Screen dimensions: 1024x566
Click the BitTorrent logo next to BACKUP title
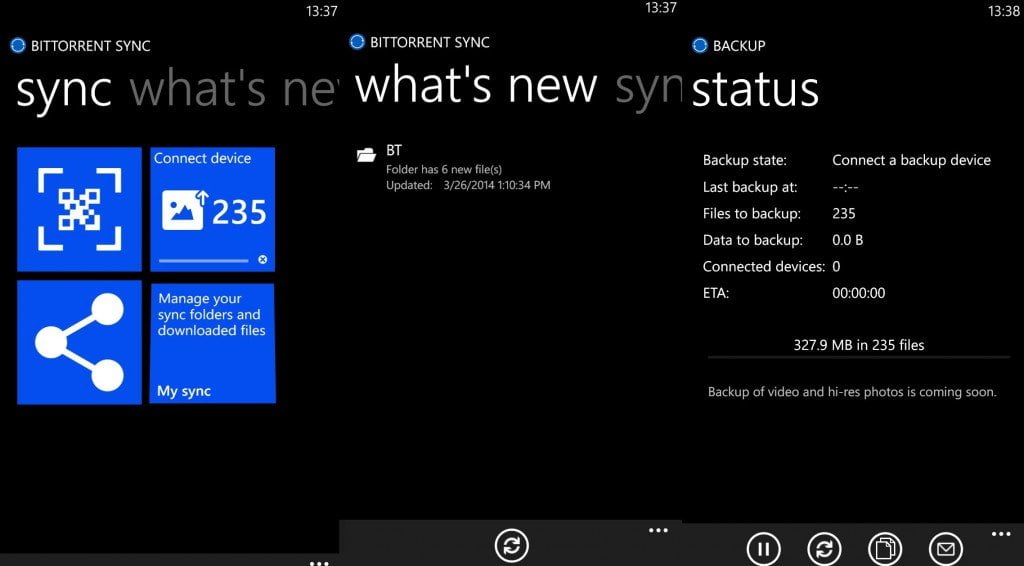699,45
